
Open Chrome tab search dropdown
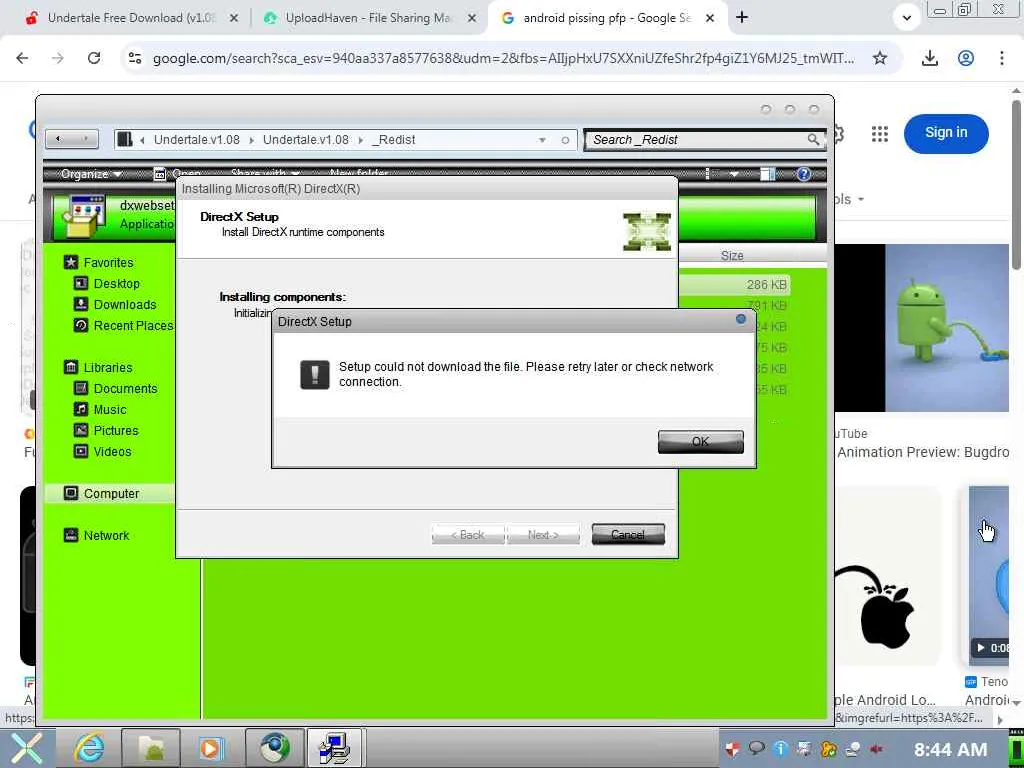pos(906,18)
